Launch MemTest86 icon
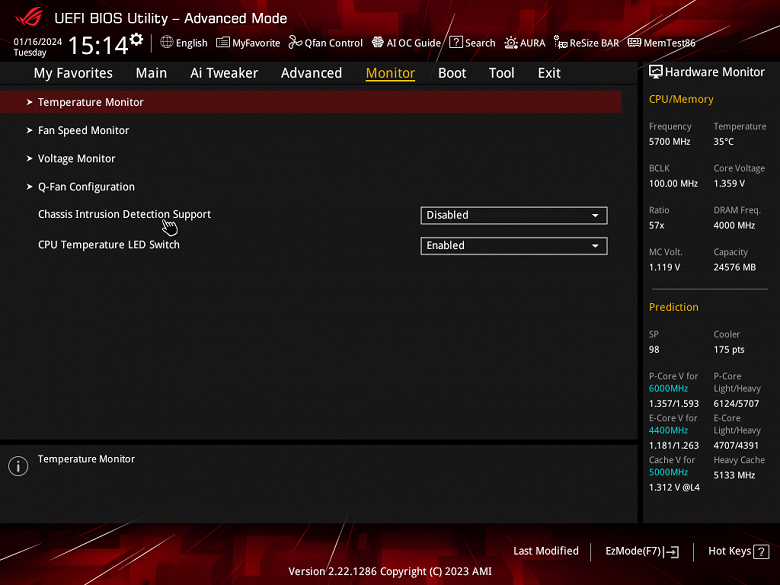 pyautogui.click(x=634, y=42)
